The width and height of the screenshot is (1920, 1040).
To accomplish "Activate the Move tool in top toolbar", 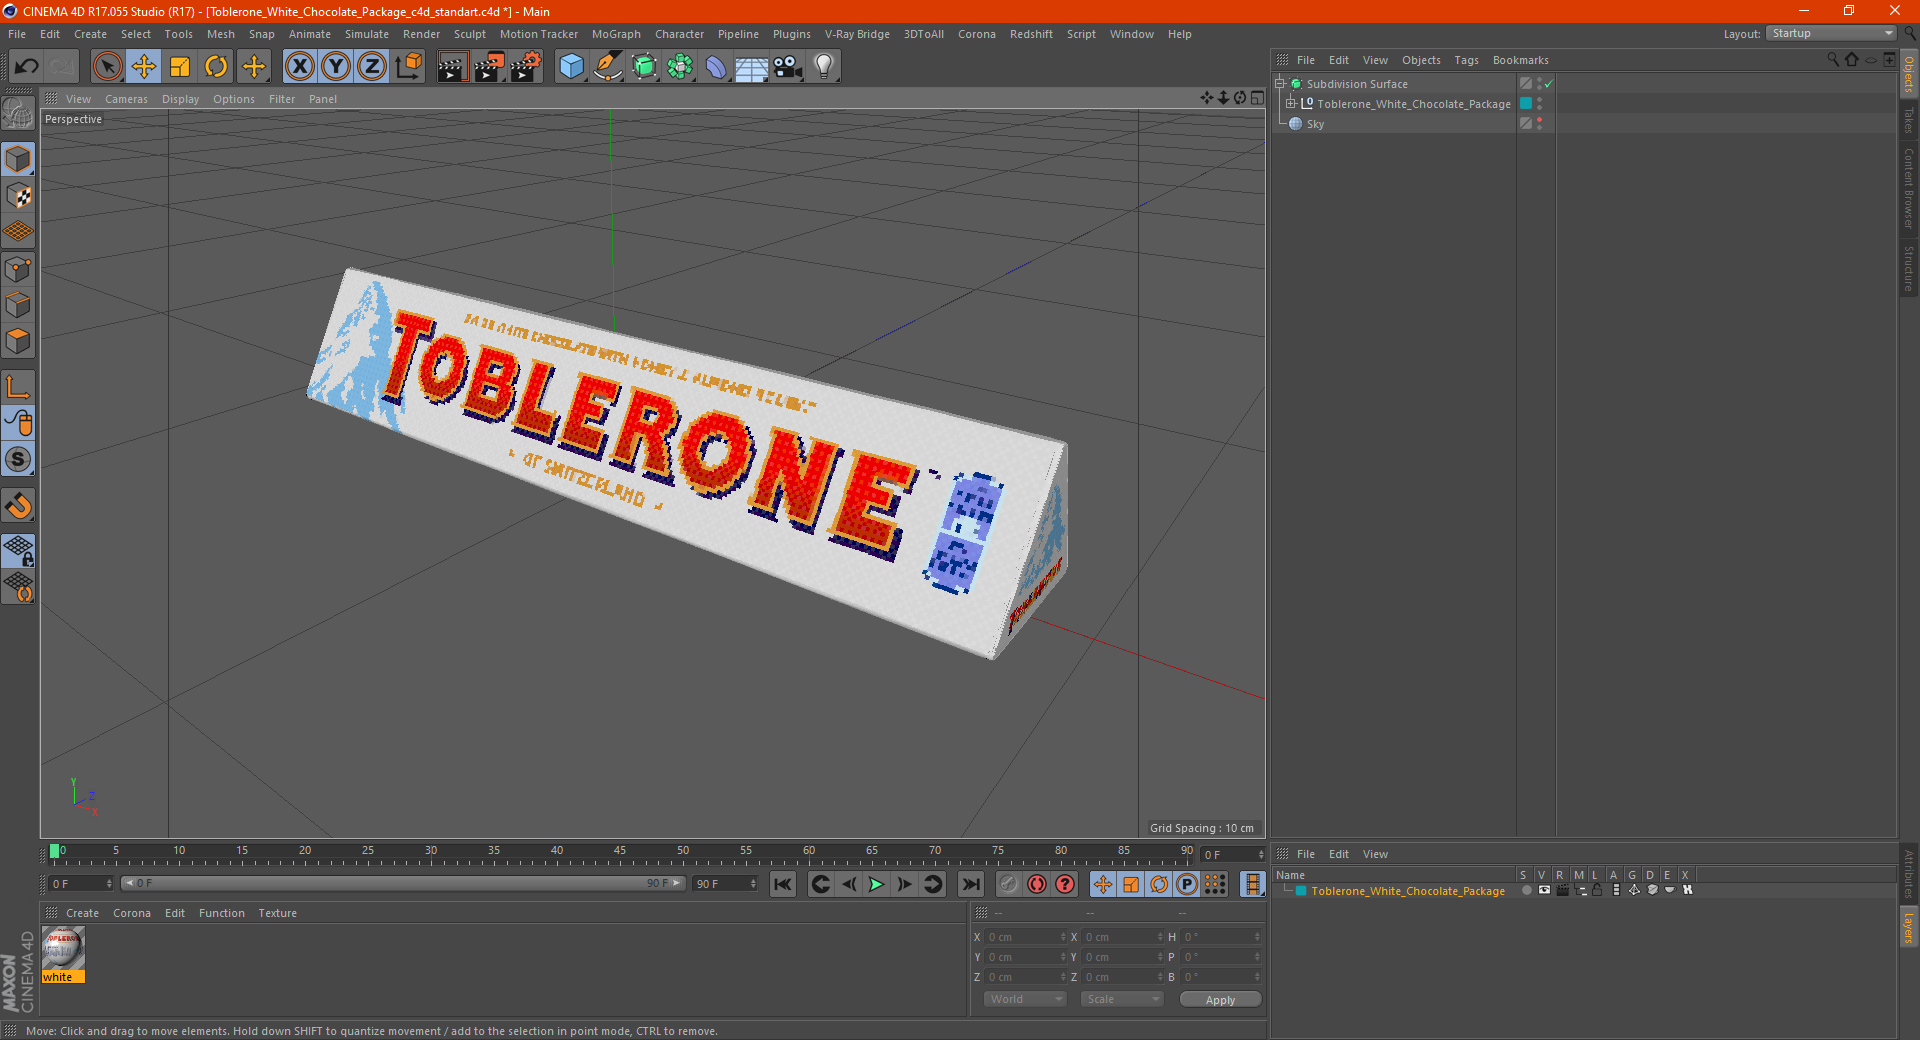I will pos(144,67).
